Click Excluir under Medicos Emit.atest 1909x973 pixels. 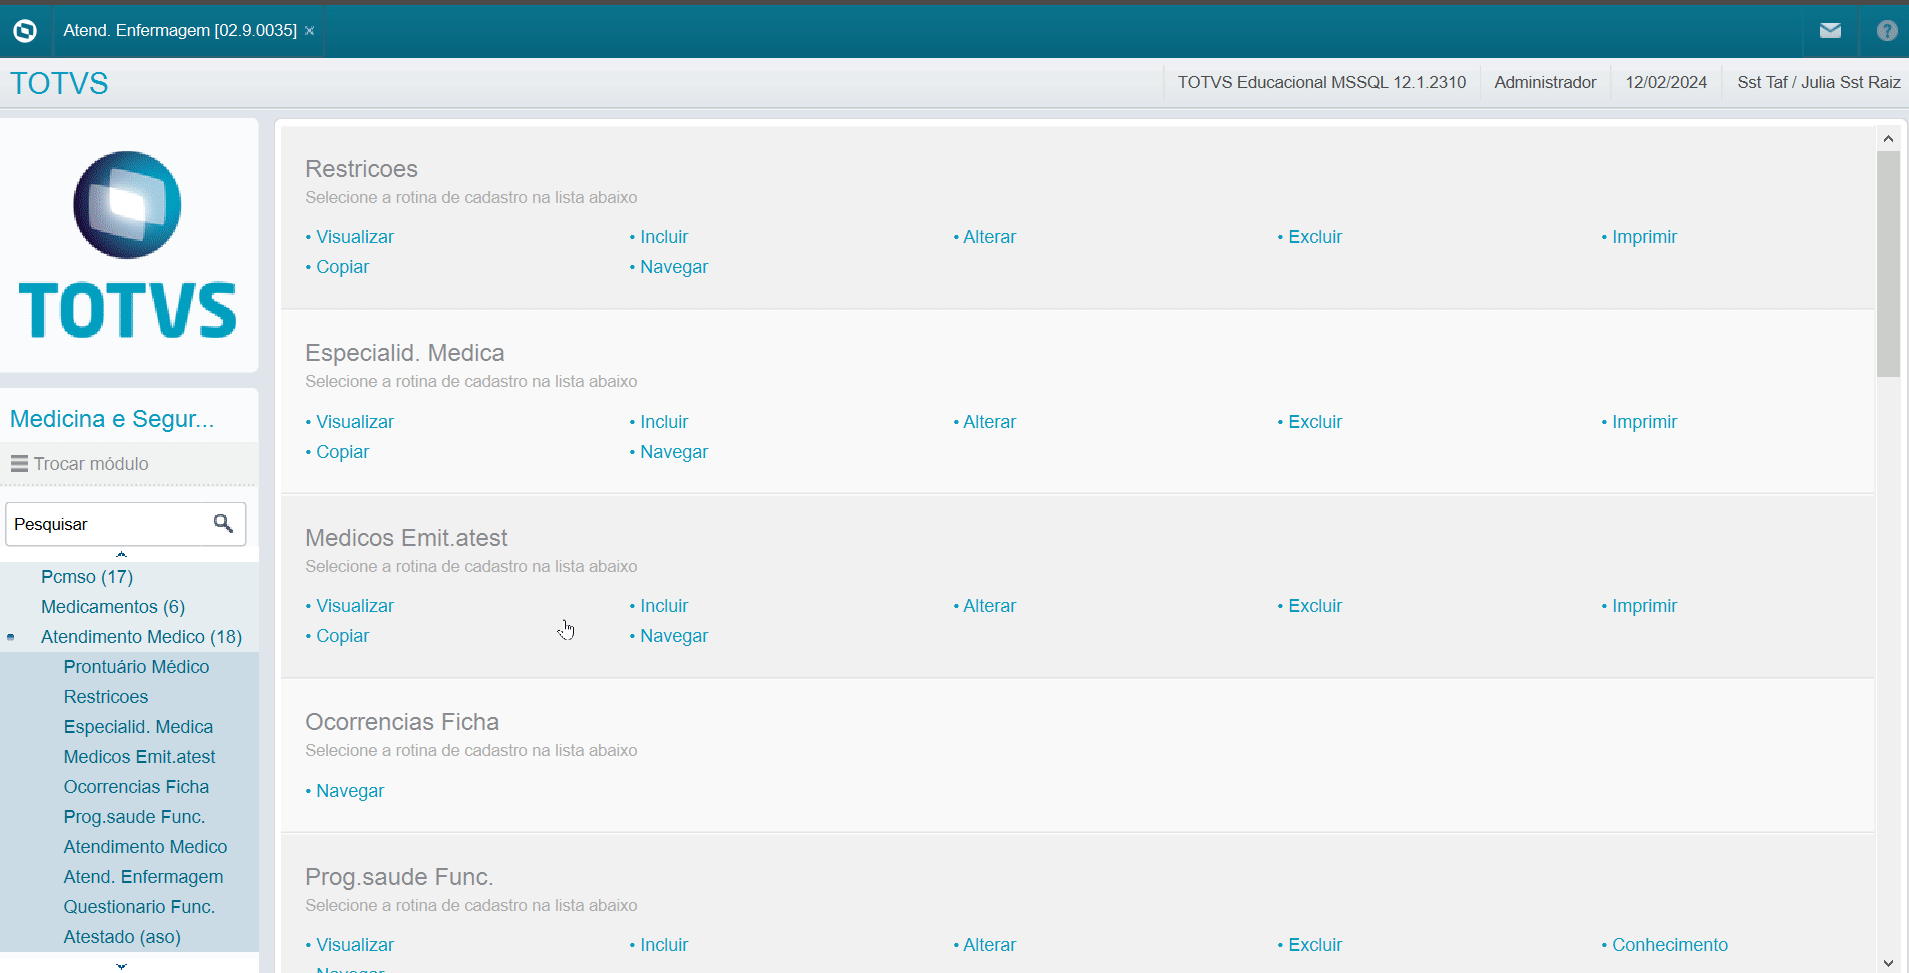point(1315,606)
